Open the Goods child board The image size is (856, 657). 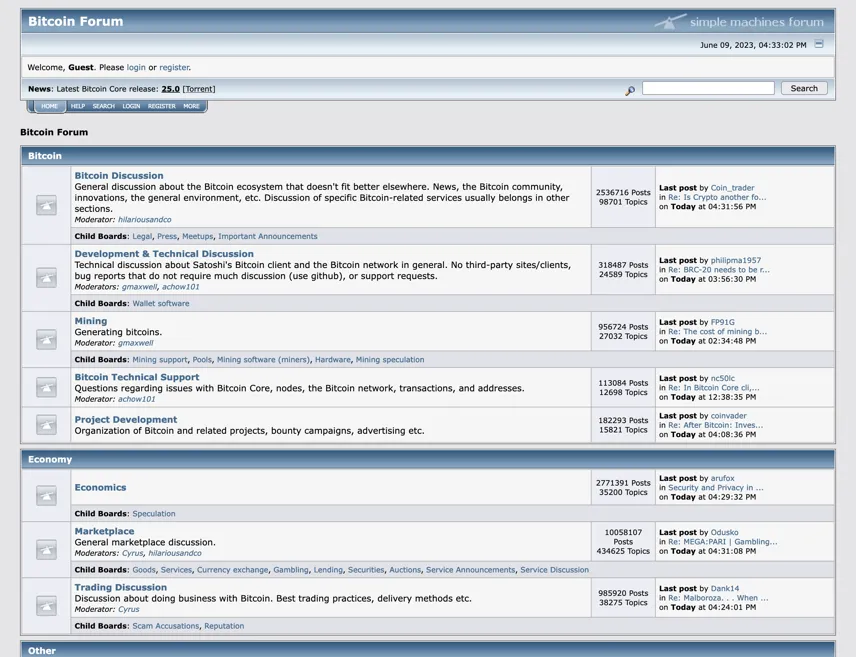coord(144,570)
